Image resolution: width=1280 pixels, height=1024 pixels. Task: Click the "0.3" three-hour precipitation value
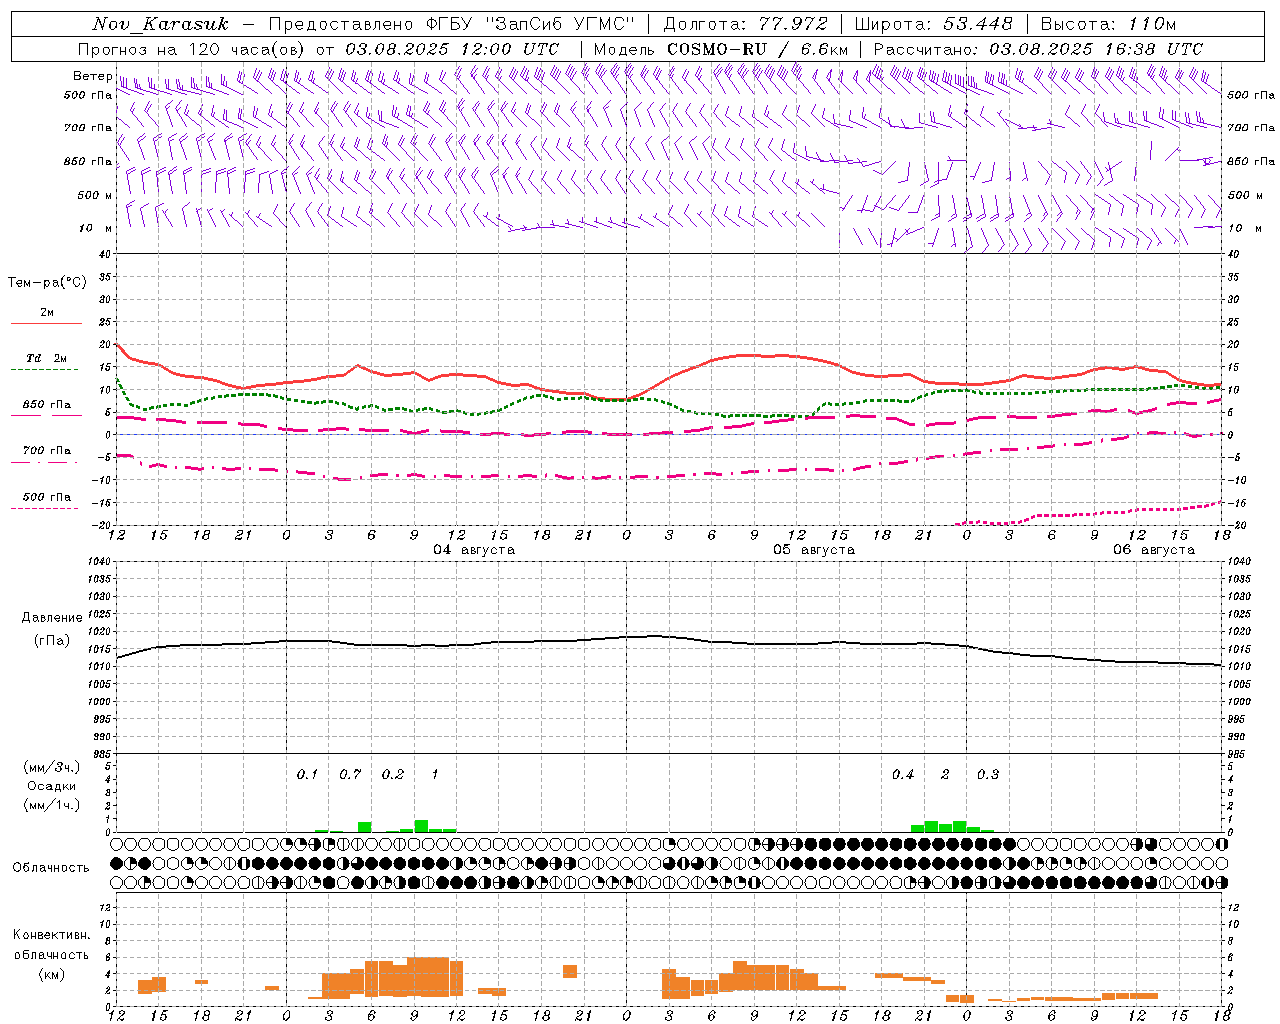coord(988,775)
